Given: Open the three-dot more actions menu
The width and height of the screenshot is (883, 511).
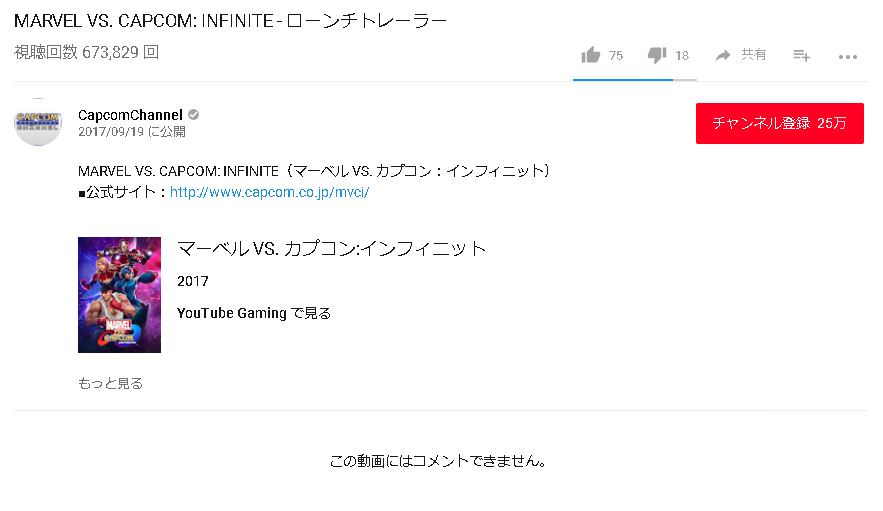Looking at the screenshot, I should click(848, 56).
